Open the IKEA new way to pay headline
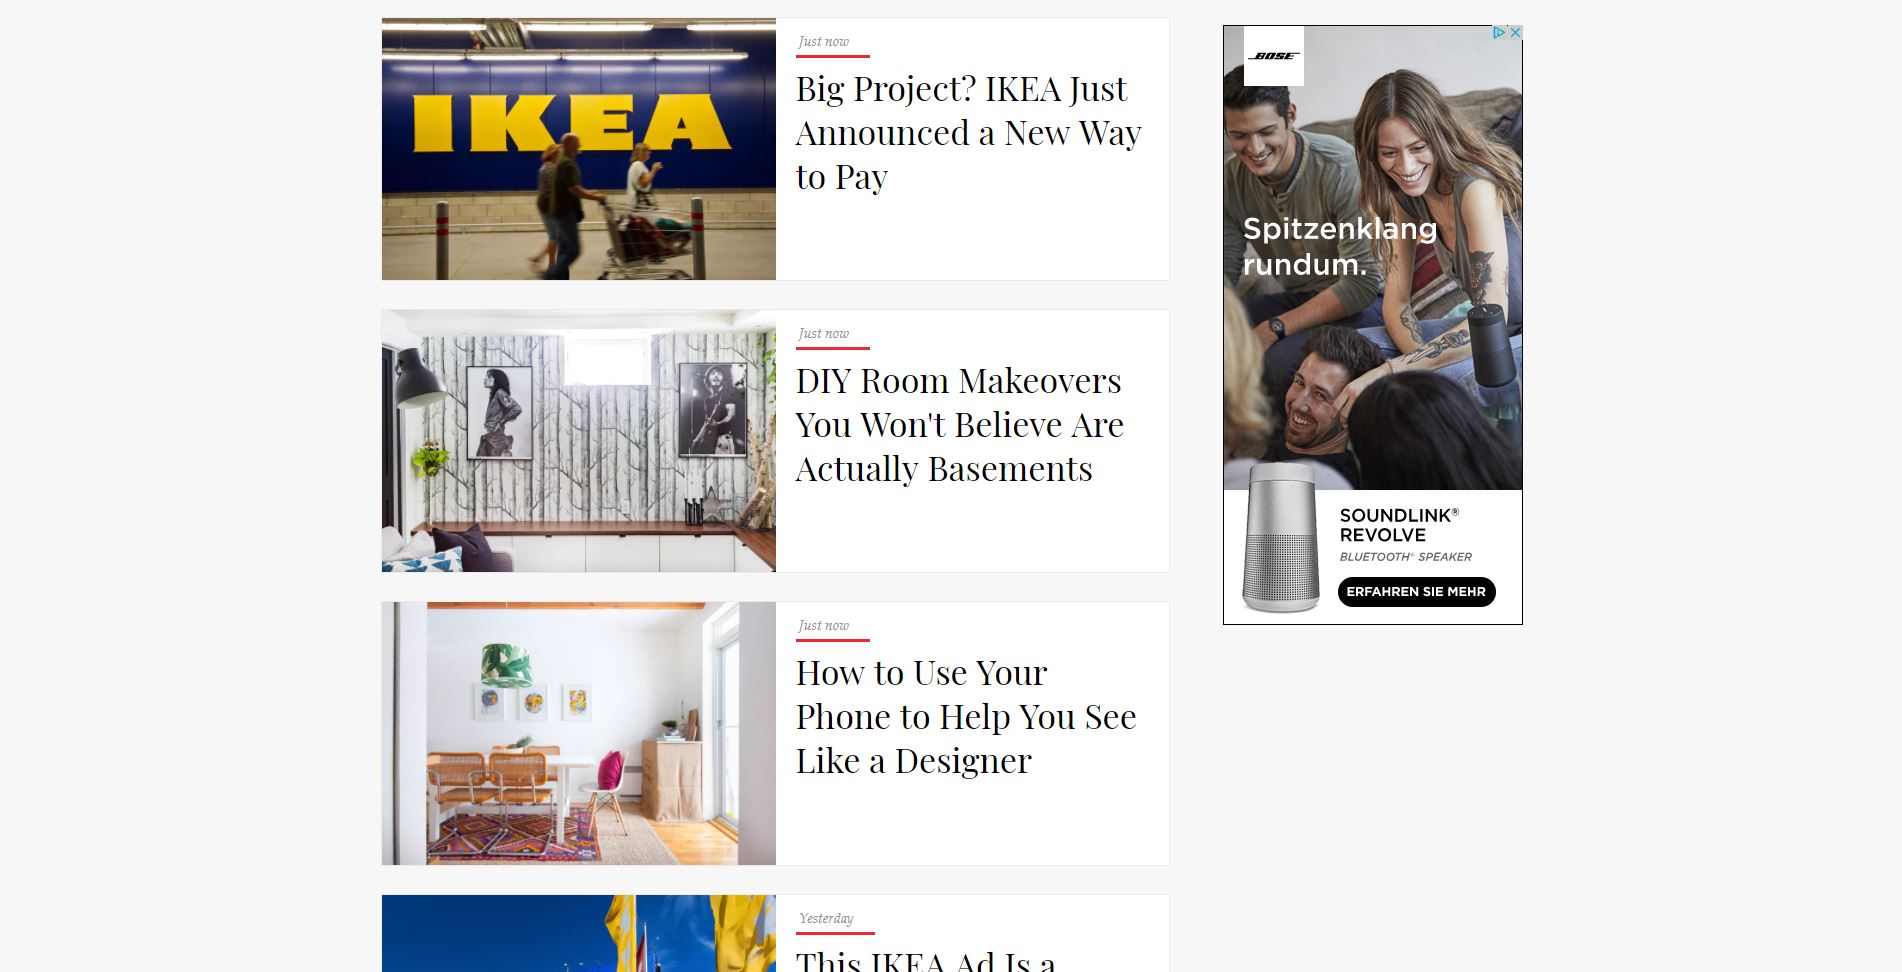1902x972 pixels. (968, 133)
